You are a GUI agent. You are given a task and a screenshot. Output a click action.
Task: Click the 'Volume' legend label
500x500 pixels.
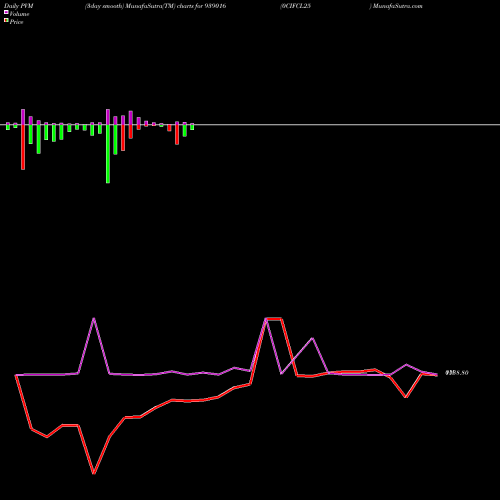(x=19, y=14)
